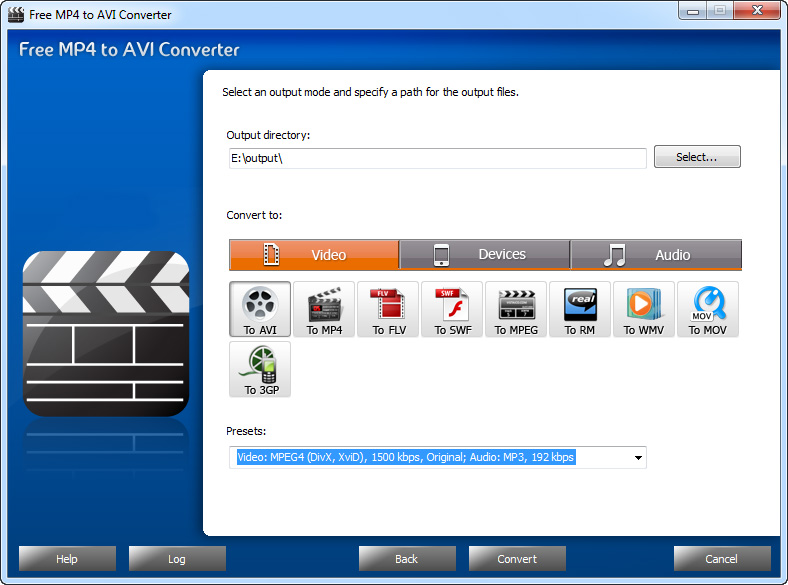Click the Help button
Screen dimensions: 788x585
[67, 559]
